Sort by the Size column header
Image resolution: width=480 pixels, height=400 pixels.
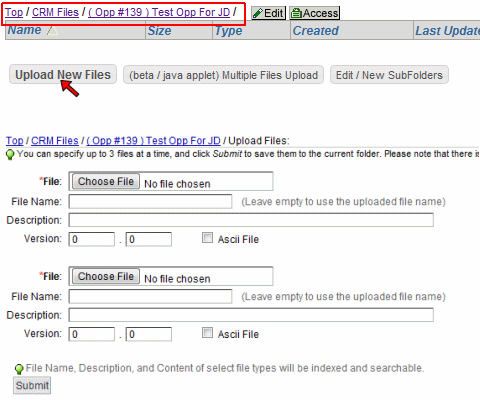(159, 31)
